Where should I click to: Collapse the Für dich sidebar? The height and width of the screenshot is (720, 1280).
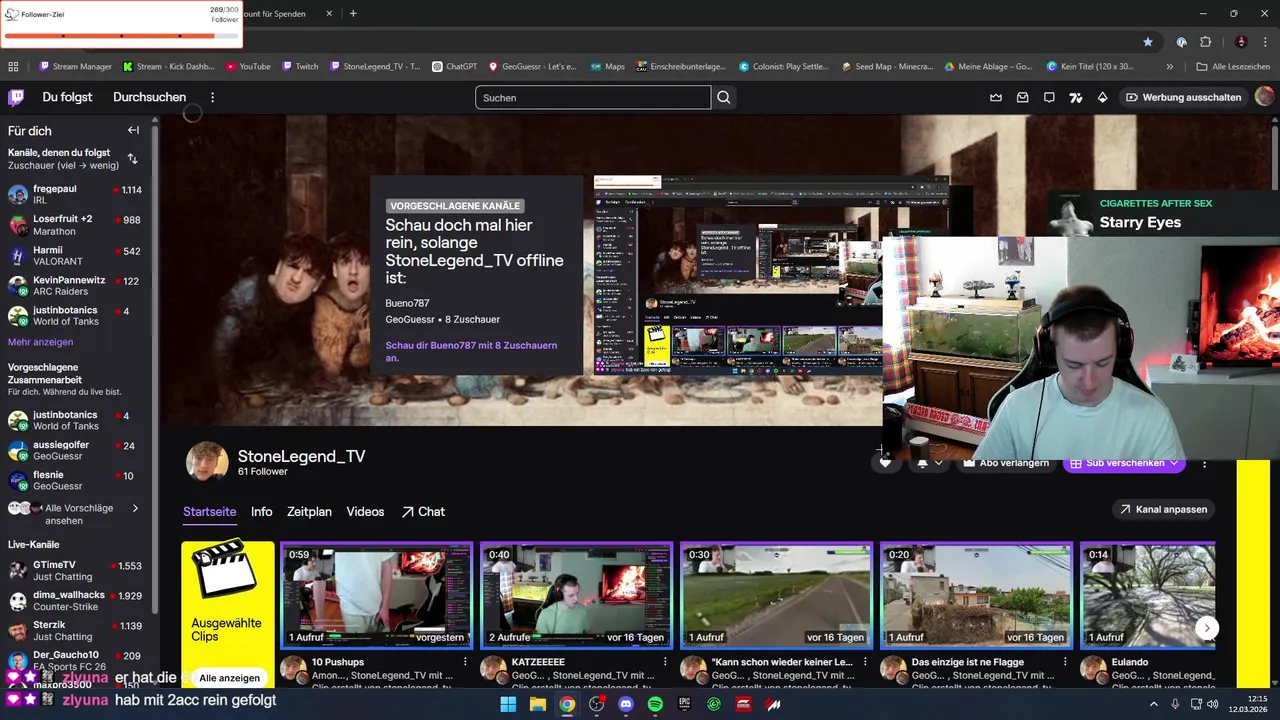coord(133,130)
